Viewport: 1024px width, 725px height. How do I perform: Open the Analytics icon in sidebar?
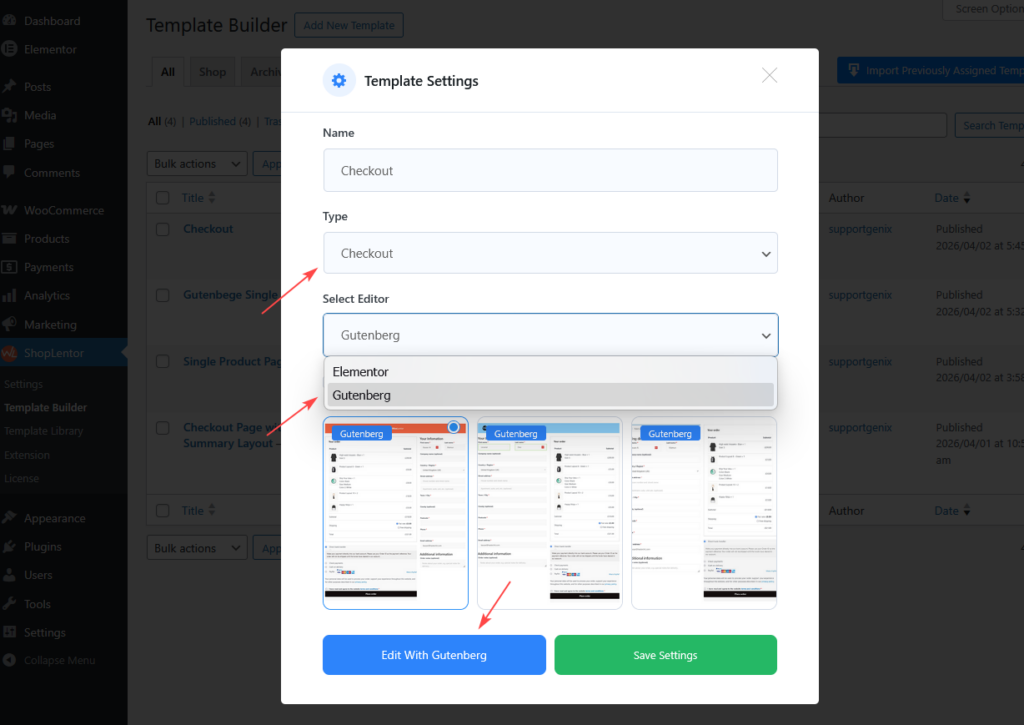click(x=9, y=296)
